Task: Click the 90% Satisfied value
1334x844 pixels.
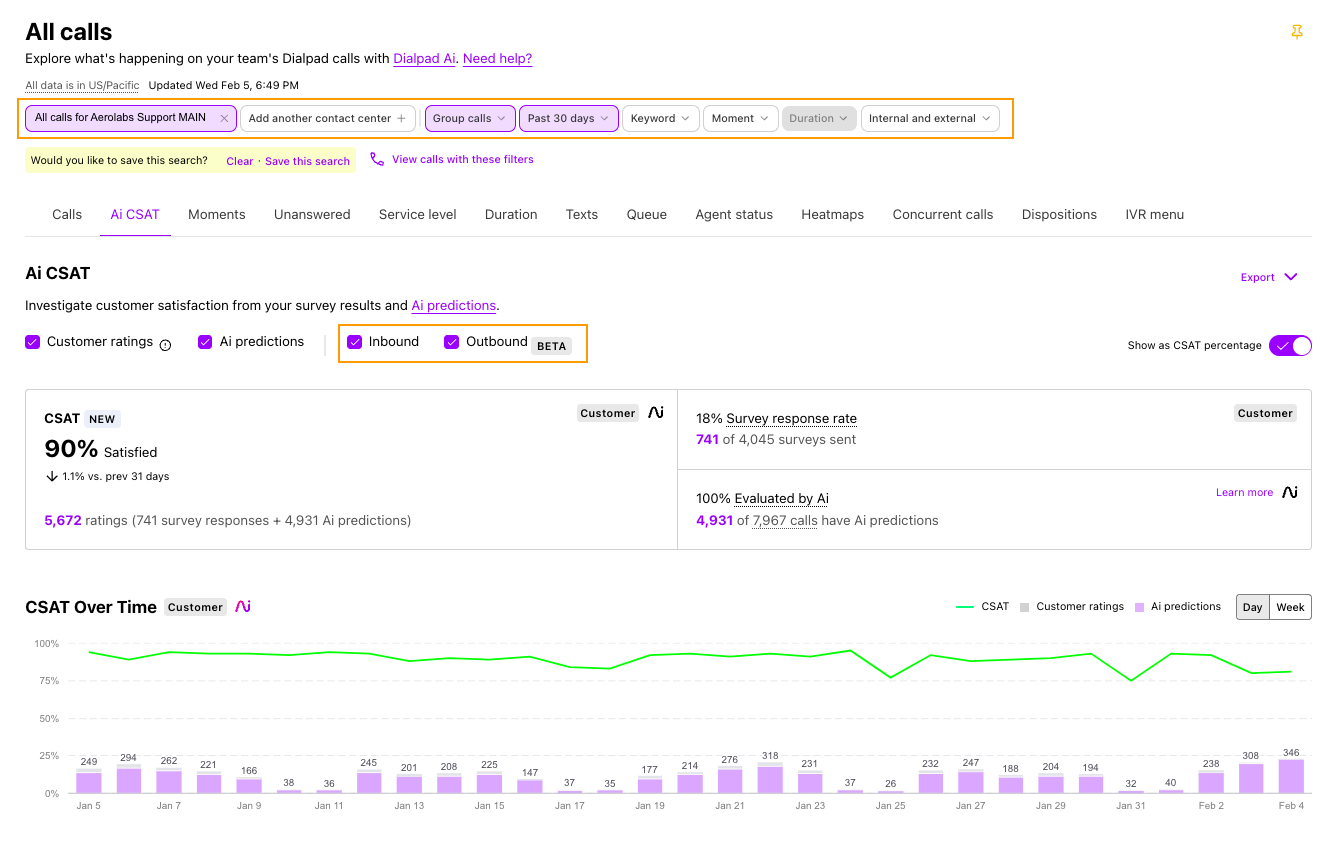Action: 101,450
